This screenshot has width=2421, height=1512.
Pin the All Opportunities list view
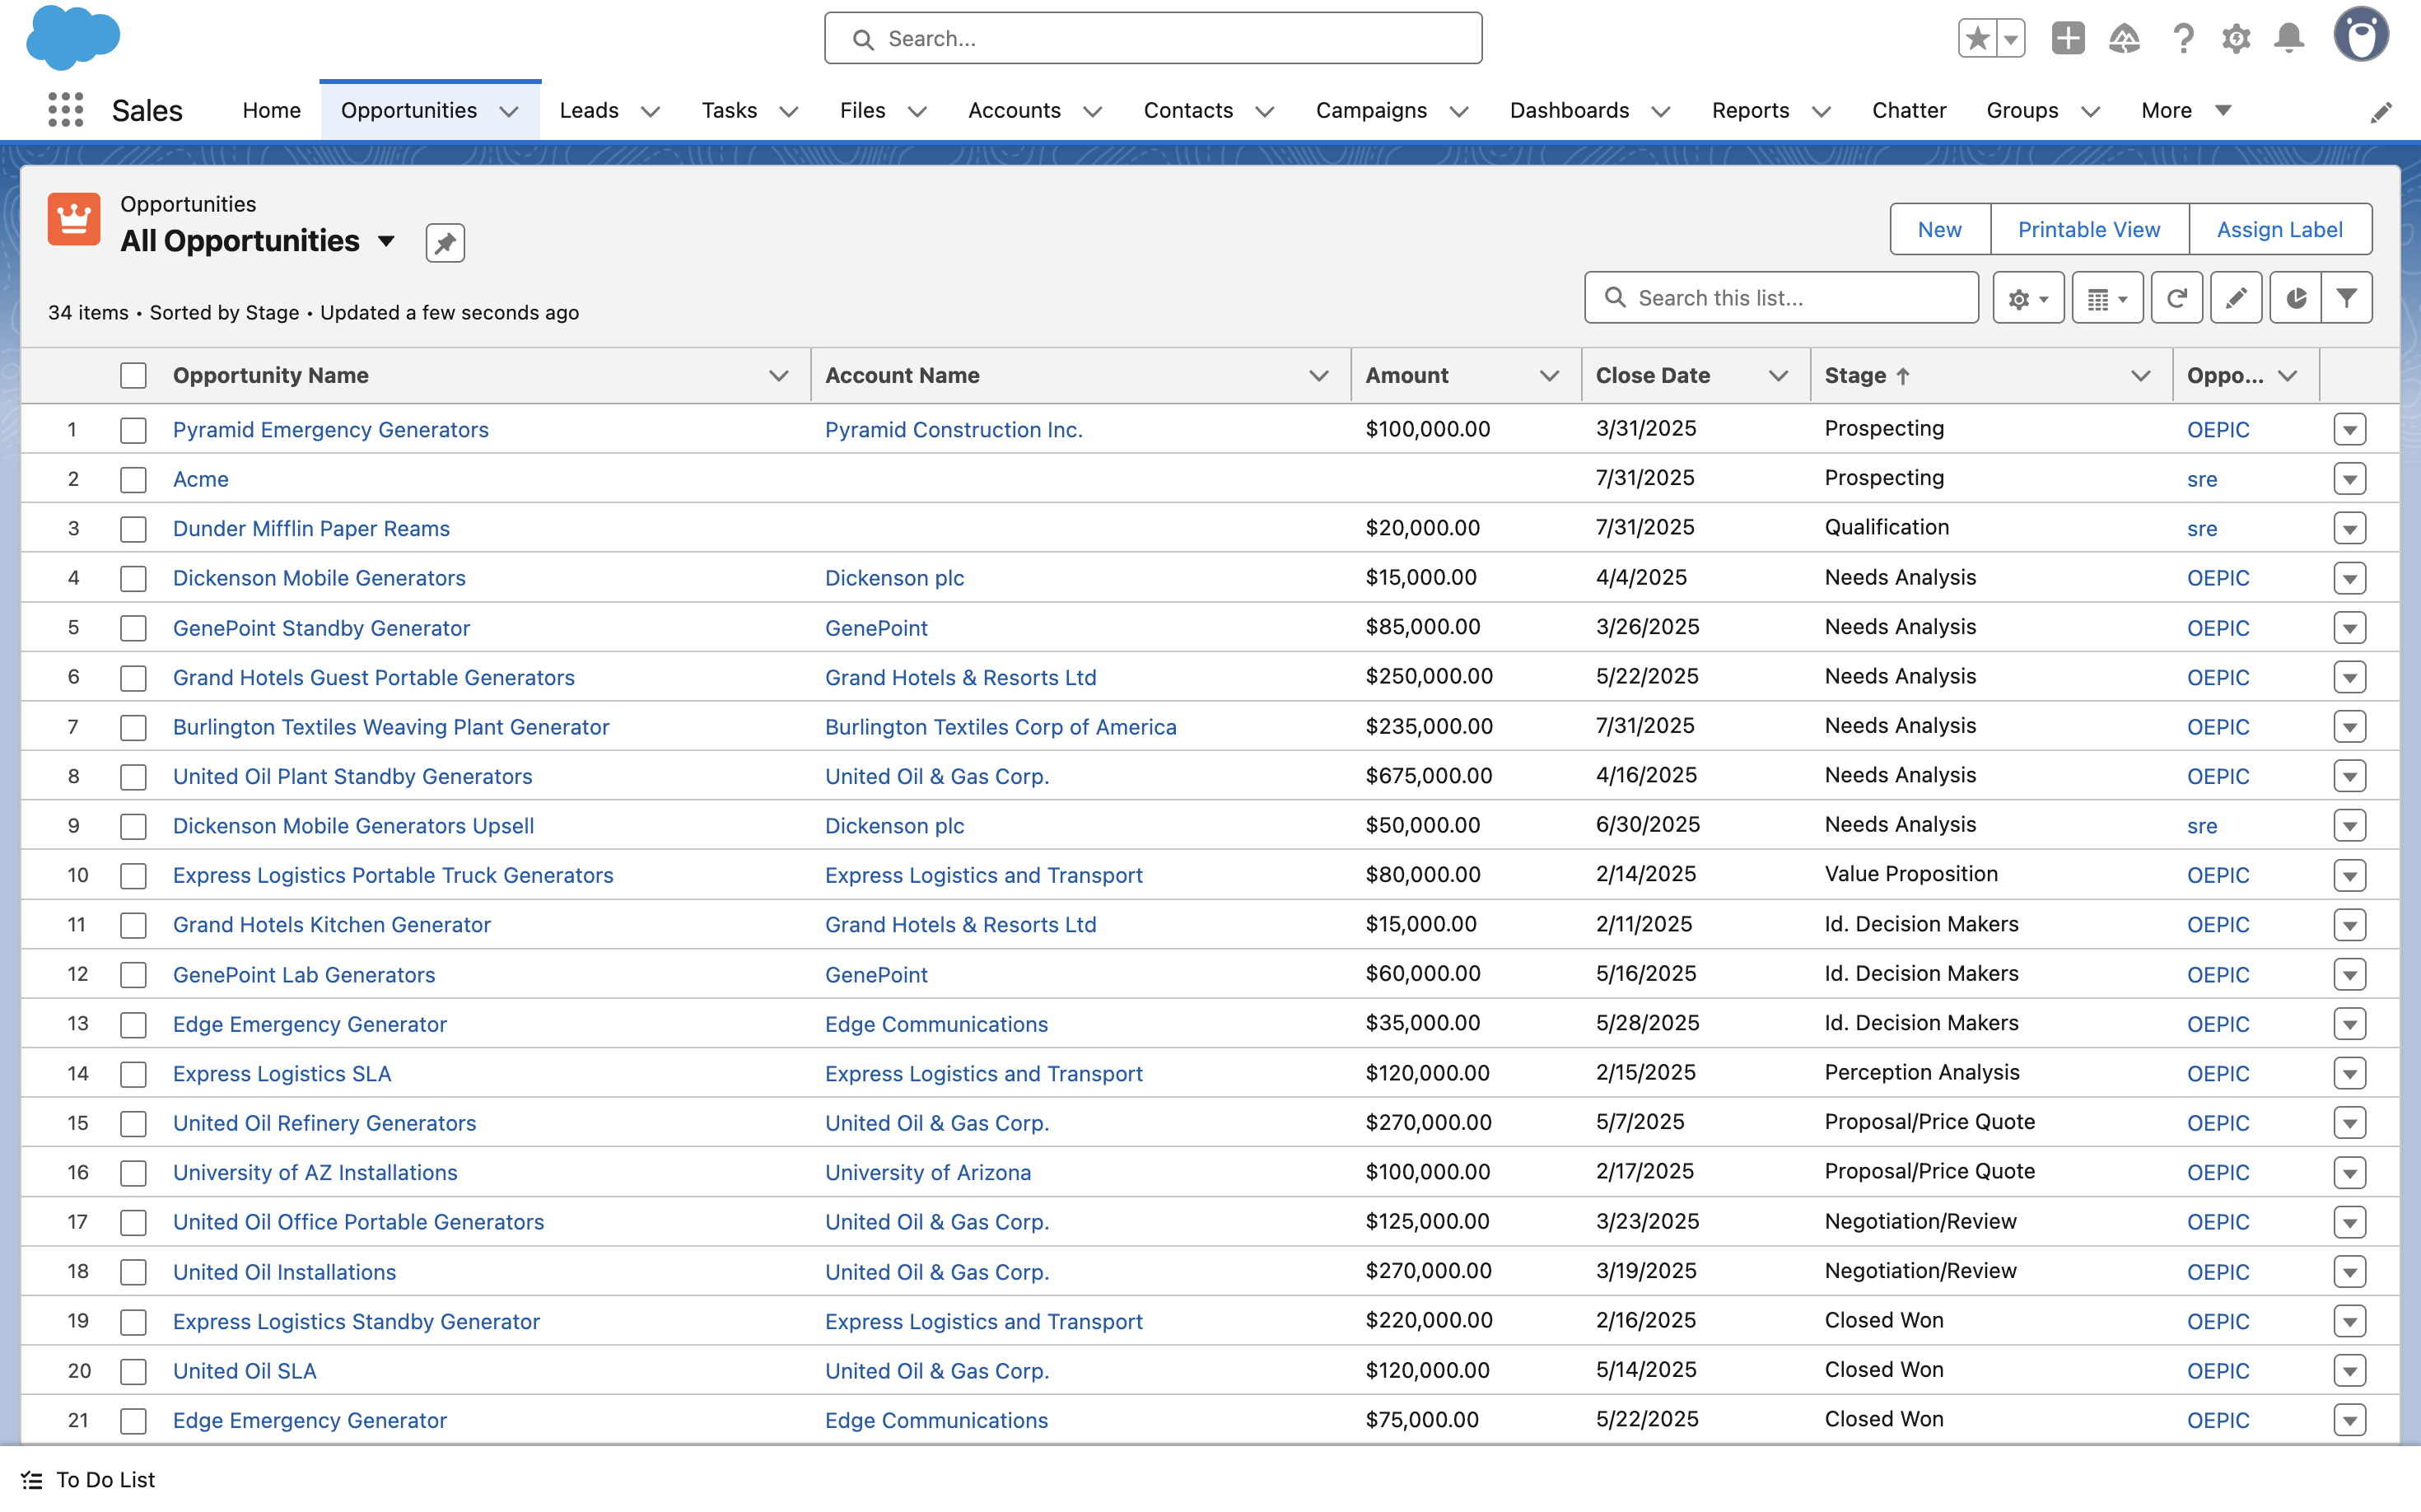coord(445,242)
